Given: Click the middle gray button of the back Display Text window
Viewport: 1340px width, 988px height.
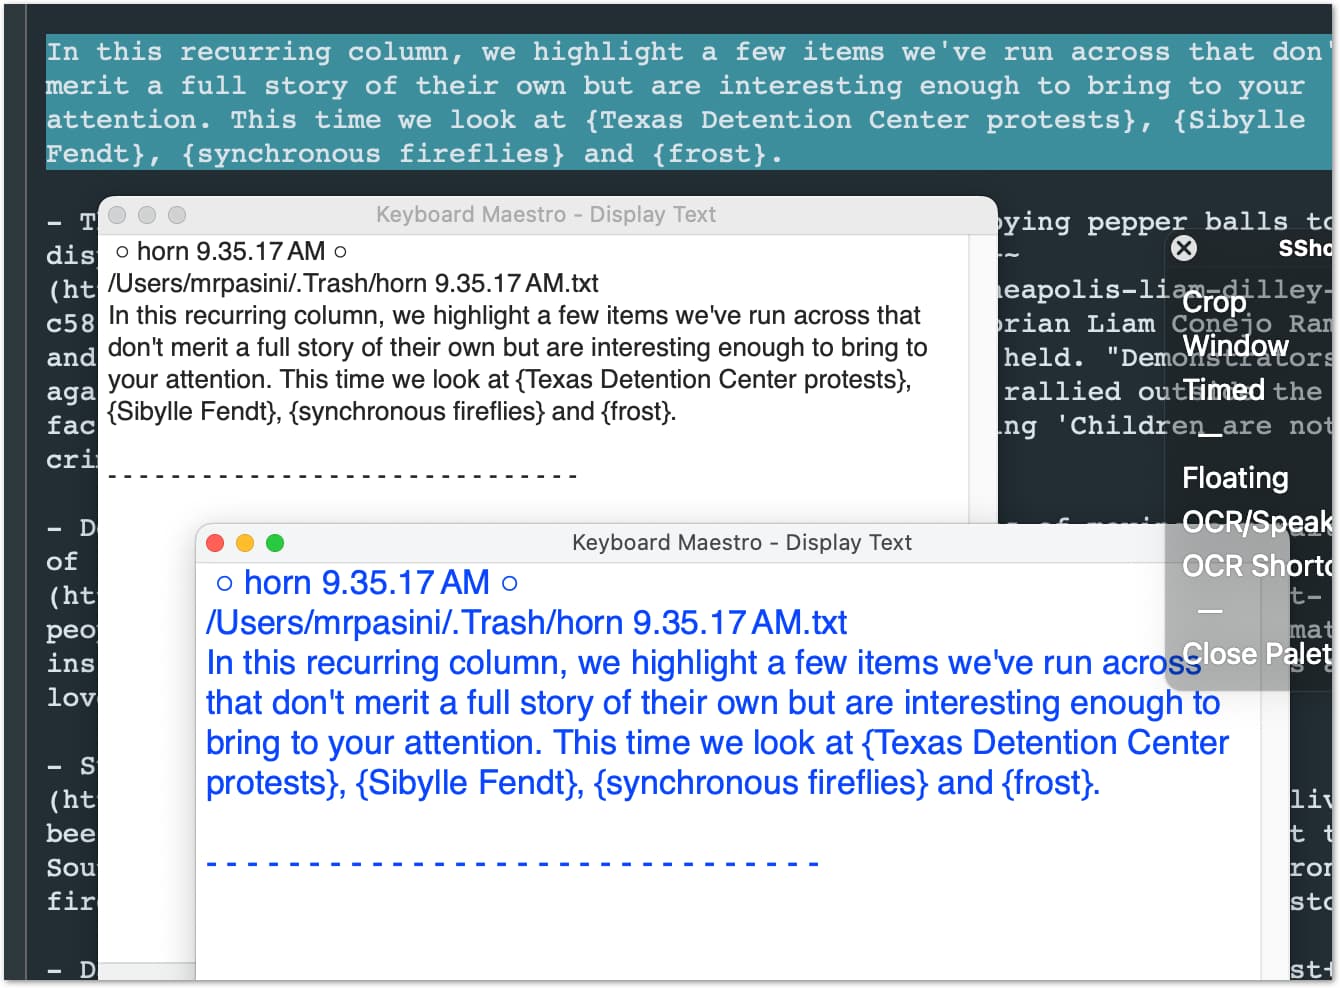Looking at the screenshot, I should pyautogui.click(x=147, y=215).
